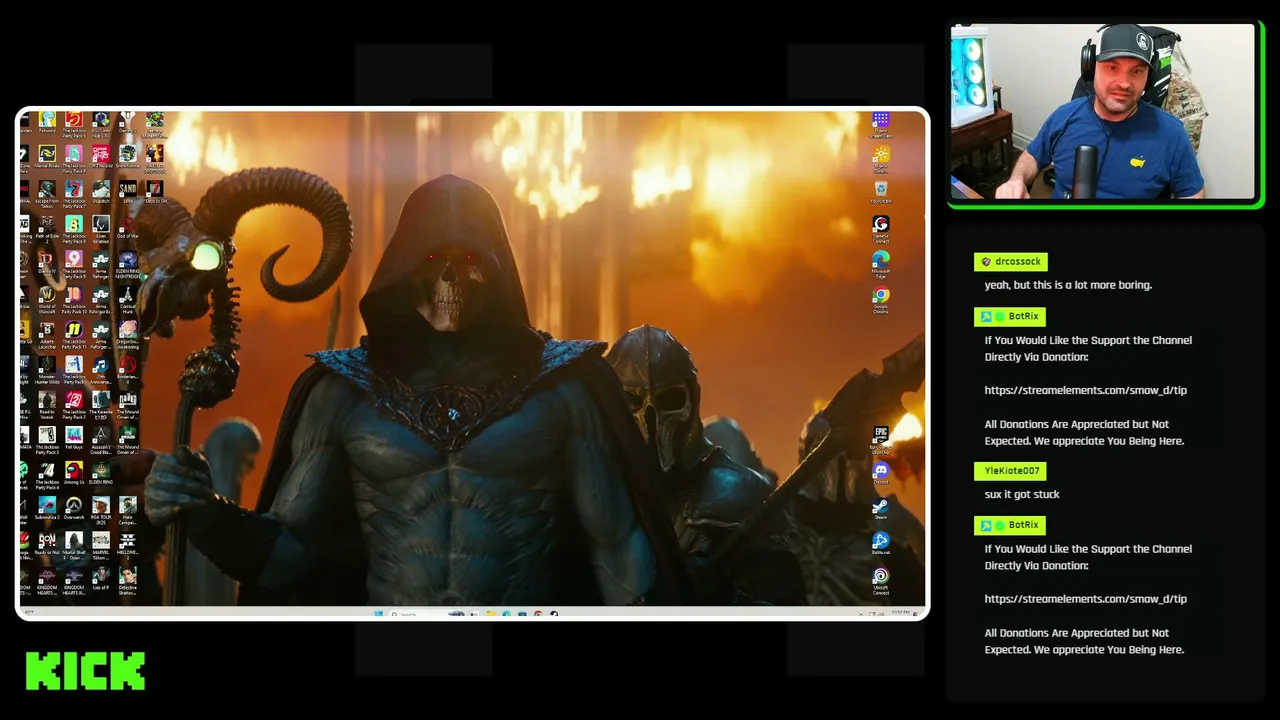Viewport: 1280px width, 720px height.
Task: Select the Ready or Not icon
Action: [x=47, y=543]
